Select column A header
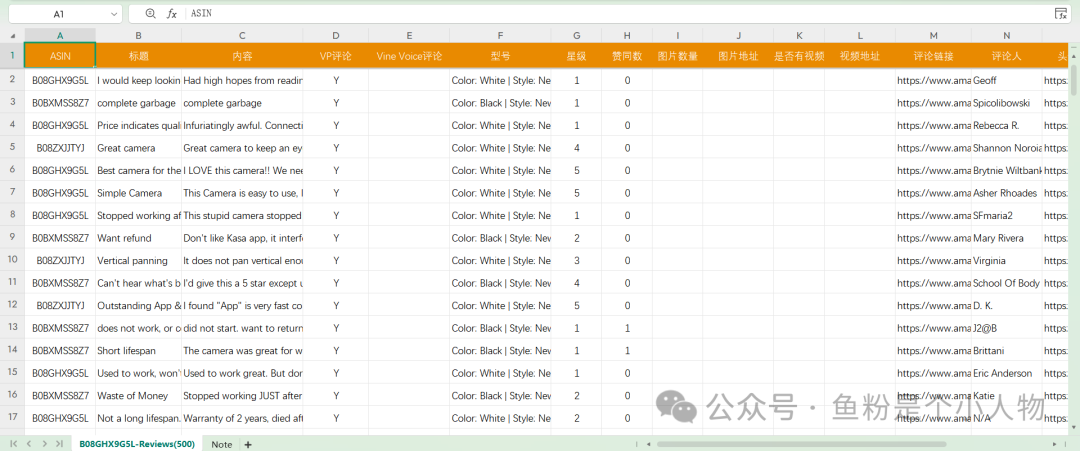 (60, 35)
